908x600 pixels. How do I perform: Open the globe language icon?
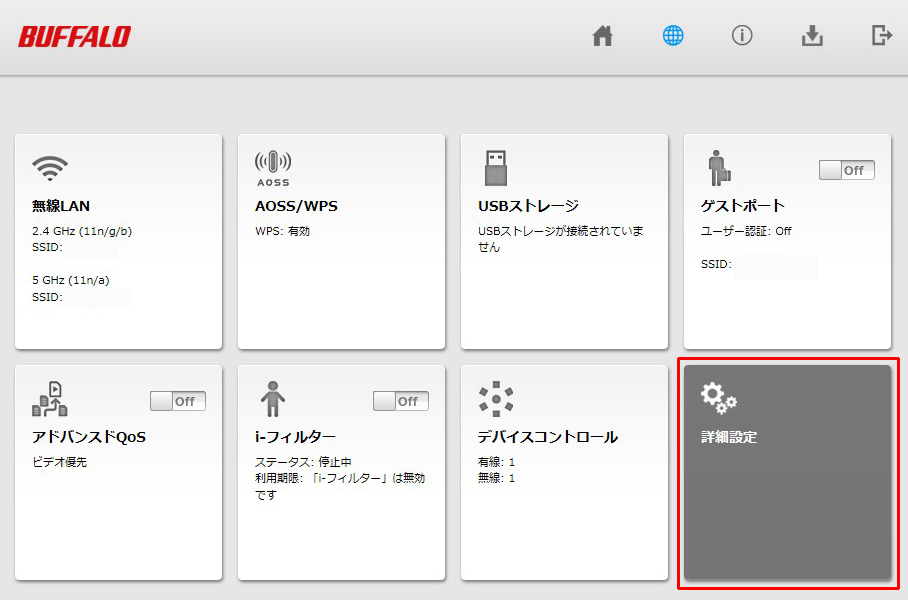click(673, 36)
